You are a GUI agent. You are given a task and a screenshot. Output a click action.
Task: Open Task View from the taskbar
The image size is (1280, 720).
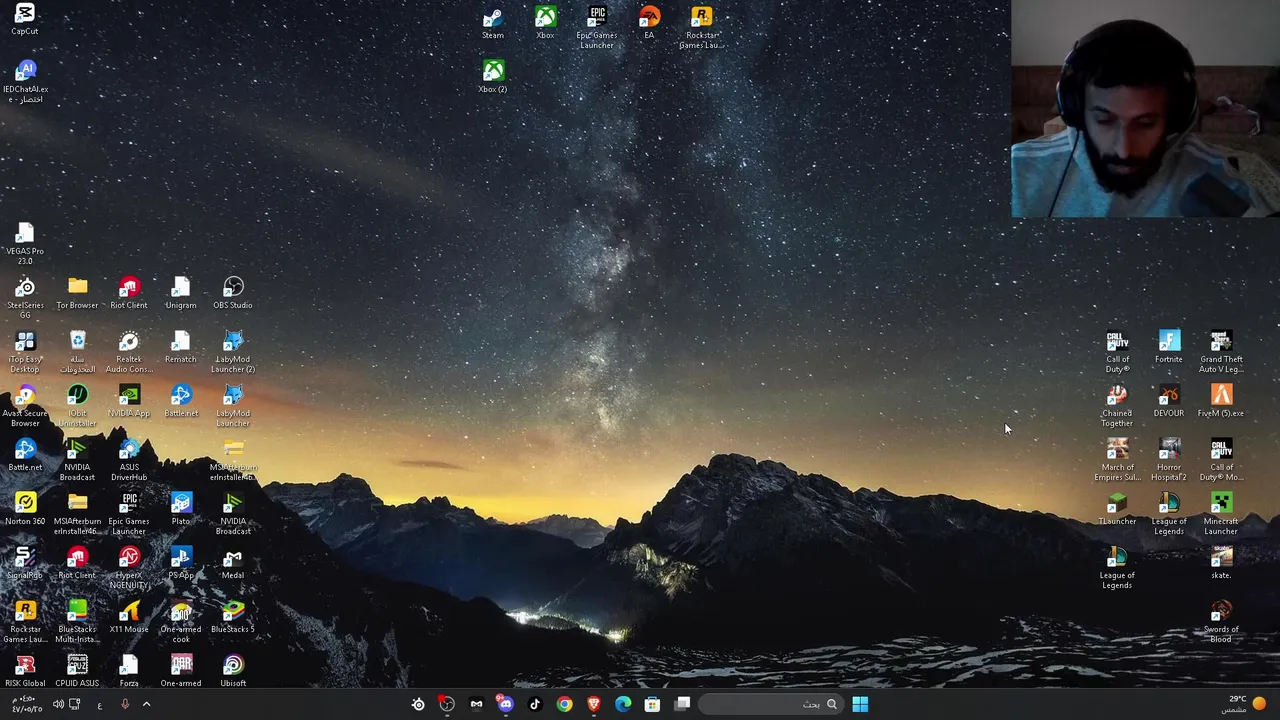pyautogui.click(x=682, y=704)
